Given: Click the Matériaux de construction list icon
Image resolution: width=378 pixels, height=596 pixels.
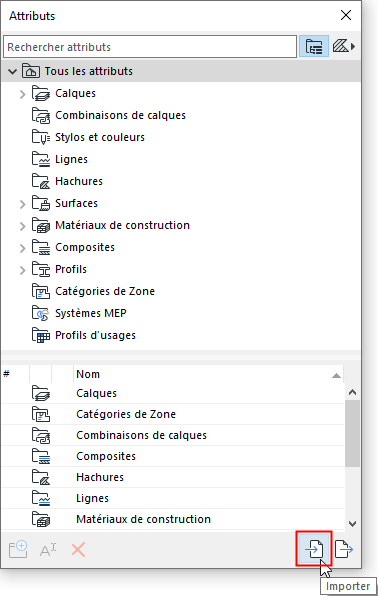Looking at the screenshot, I should [41, 520].
